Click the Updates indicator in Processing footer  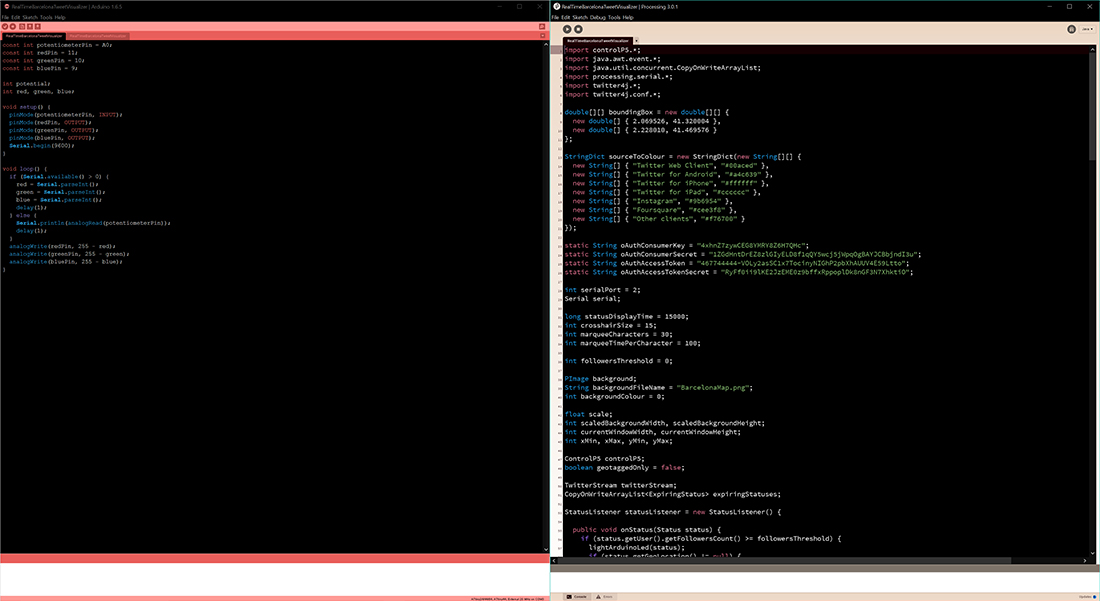coord(1087,597)
